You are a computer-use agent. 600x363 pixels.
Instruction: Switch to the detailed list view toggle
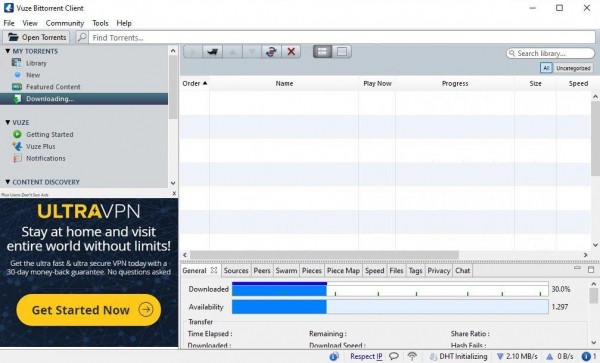coord(322,52)
